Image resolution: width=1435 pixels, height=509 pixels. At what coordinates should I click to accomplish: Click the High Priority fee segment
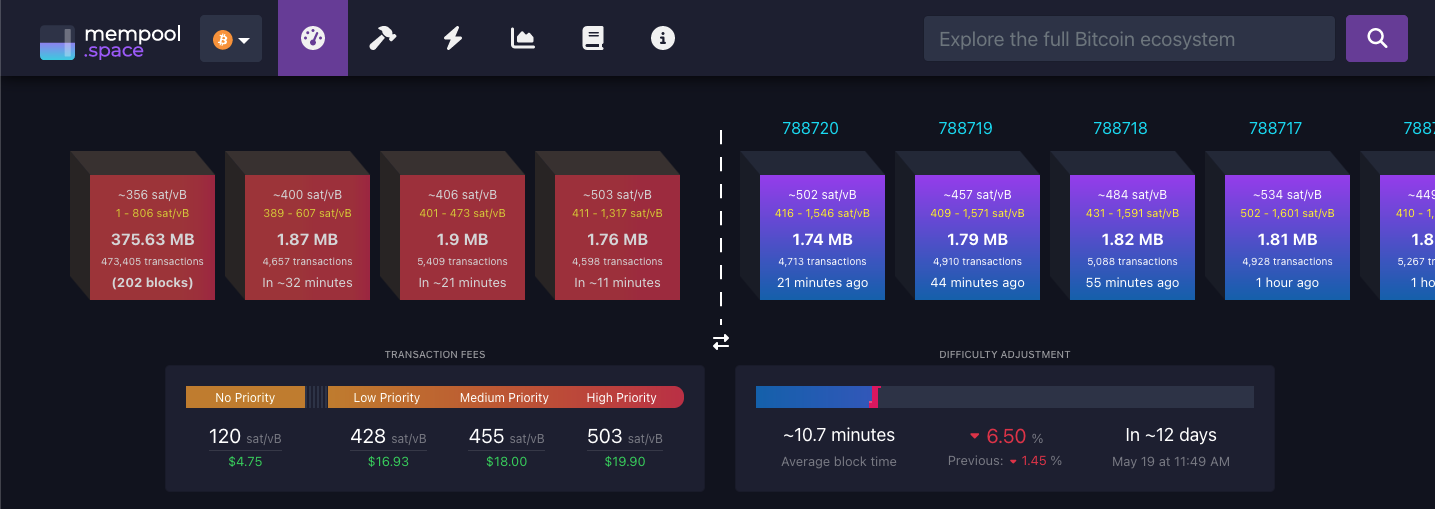coord(622,397)
